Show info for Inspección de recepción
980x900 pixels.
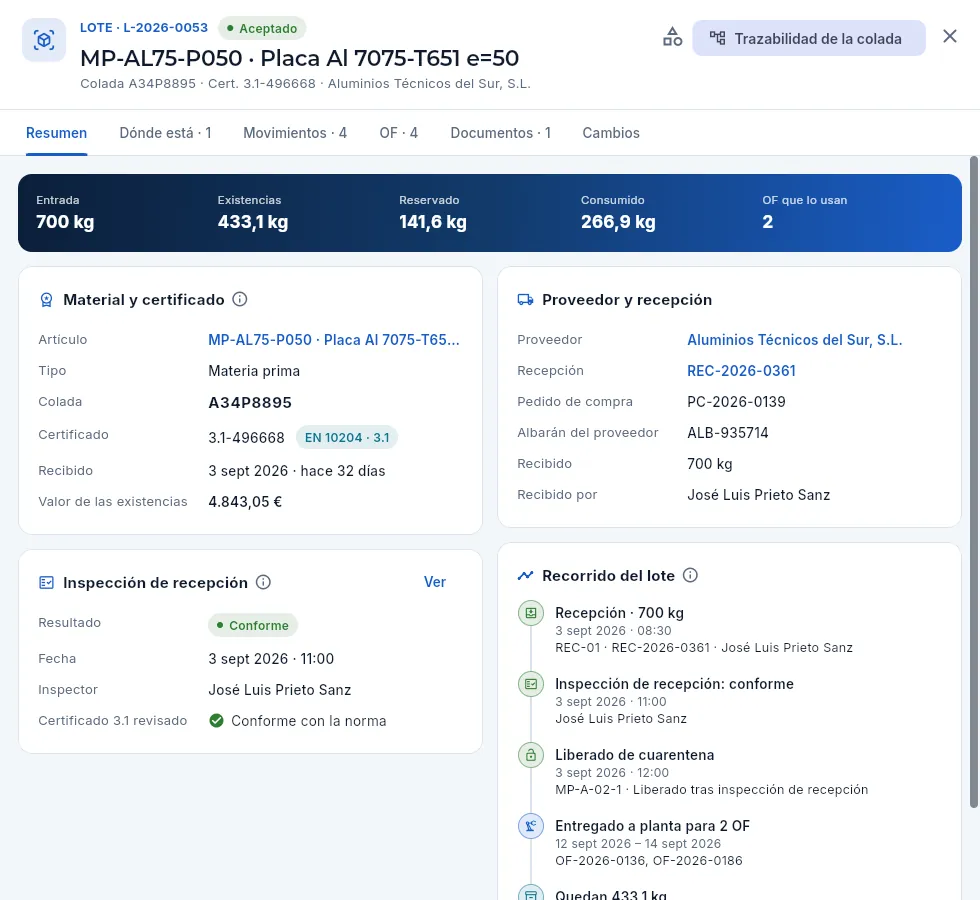pyautogui.click(x=264, y=582)
